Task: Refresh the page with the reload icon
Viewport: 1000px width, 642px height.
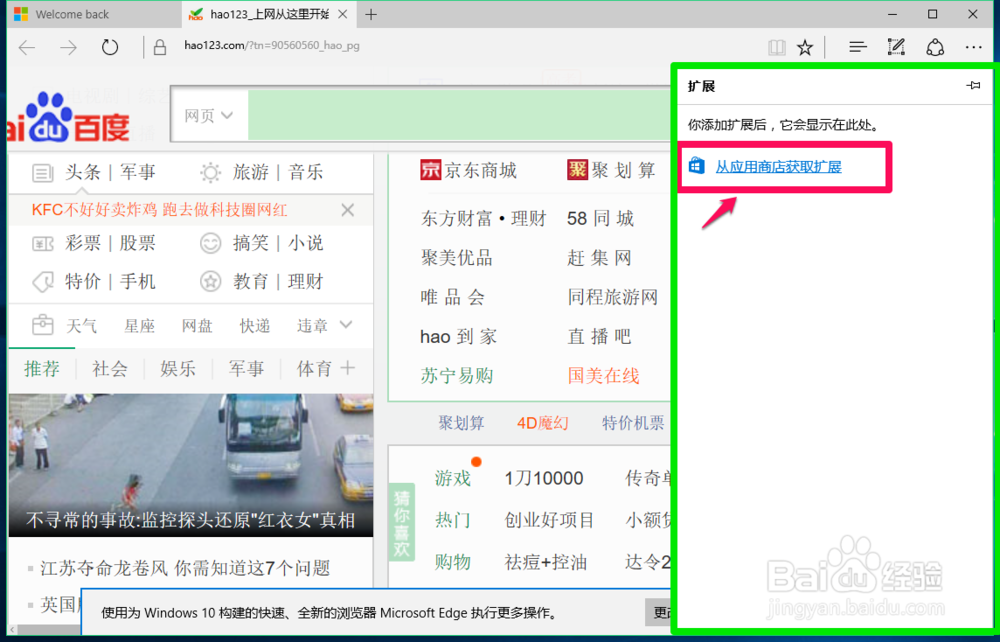Action: tap(110, 47)
